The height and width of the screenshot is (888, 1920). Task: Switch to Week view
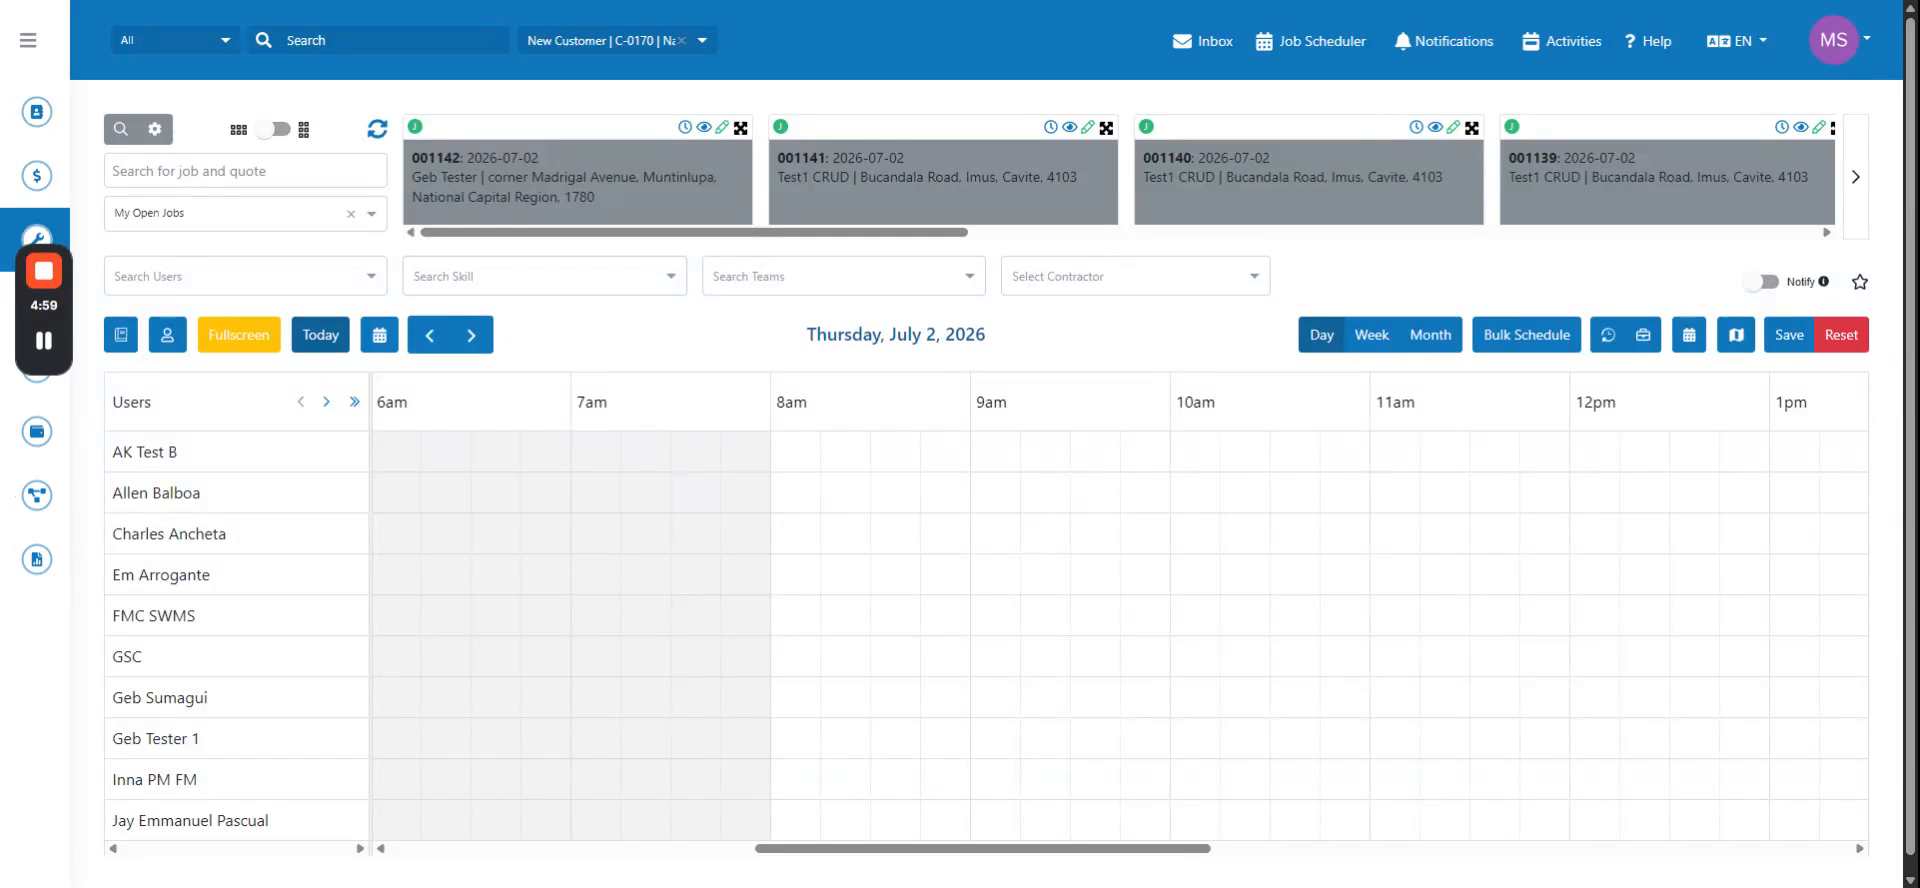tap(1372, 335)
